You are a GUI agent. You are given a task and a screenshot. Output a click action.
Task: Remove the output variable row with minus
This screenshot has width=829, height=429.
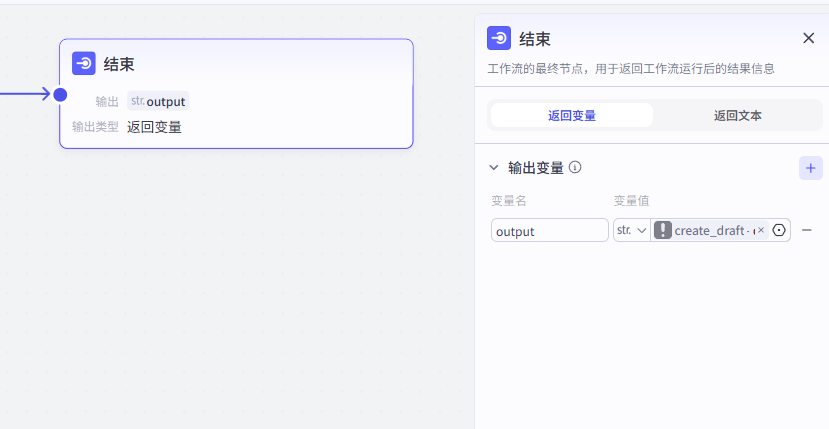pos(807,230)
